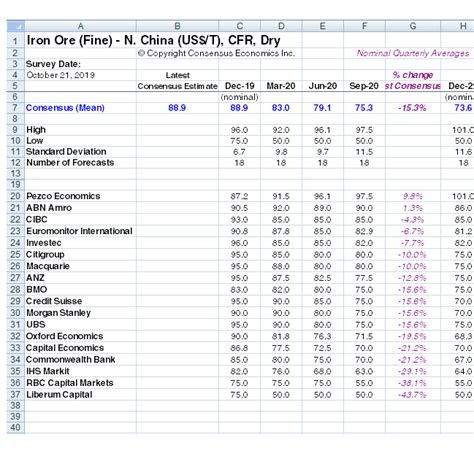The image size is (474, 456).
Task: Select column G header
Action: (413, 26)
